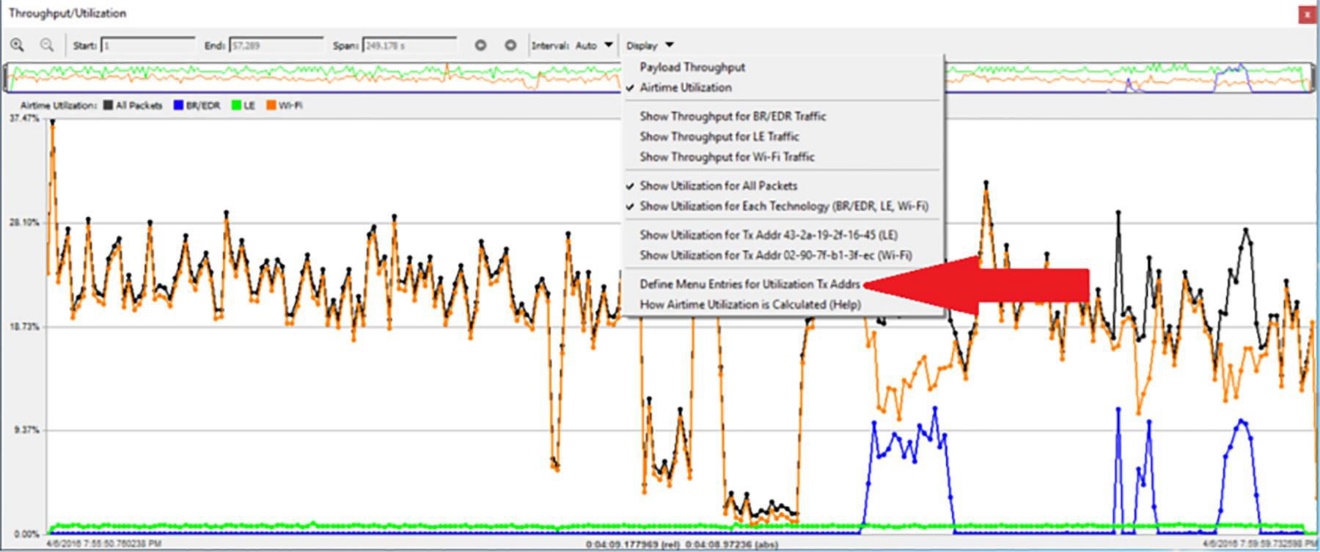This screenshot has width=1320, height=552.
Task: Click the 28.10% y-axis label
Action: coord(23,223)
